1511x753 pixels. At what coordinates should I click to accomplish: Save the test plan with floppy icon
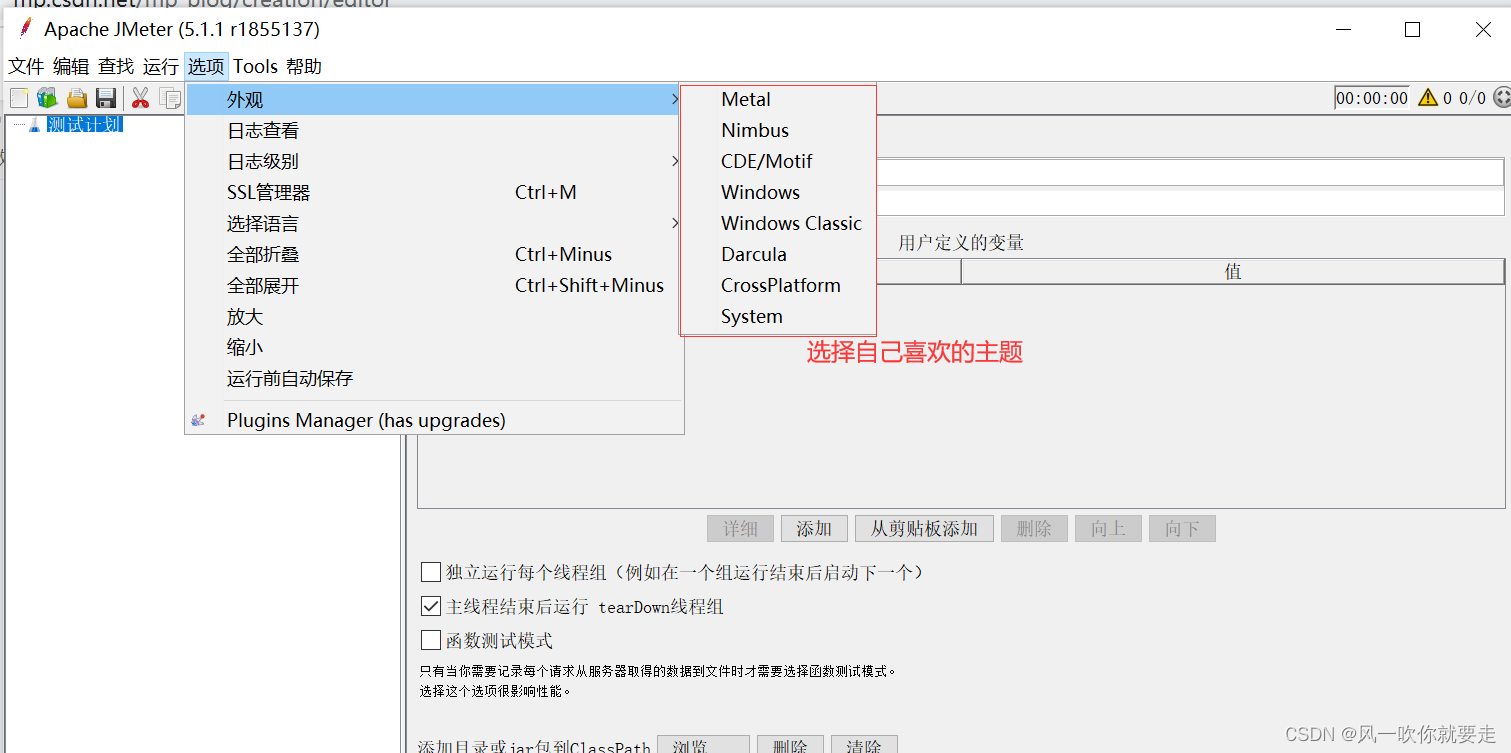106,98
